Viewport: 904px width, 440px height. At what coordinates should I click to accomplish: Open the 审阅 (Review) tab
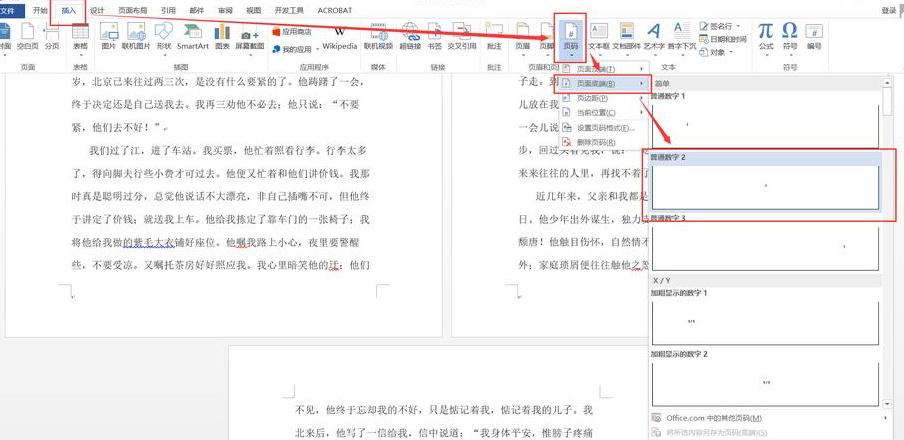pos(225,10)
